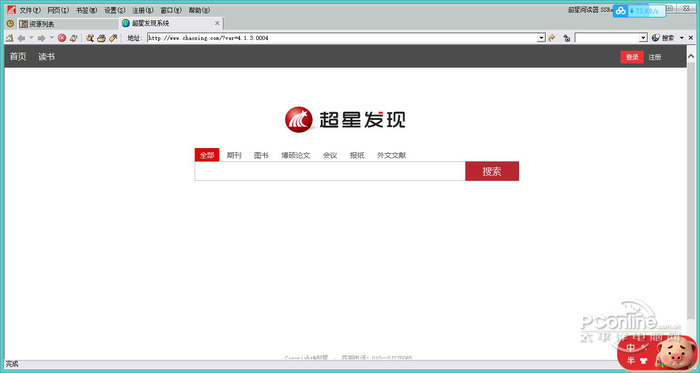The image size is (700, 373).
Task: Select the 全部 search category tab
Action: (x=207, y=155)
